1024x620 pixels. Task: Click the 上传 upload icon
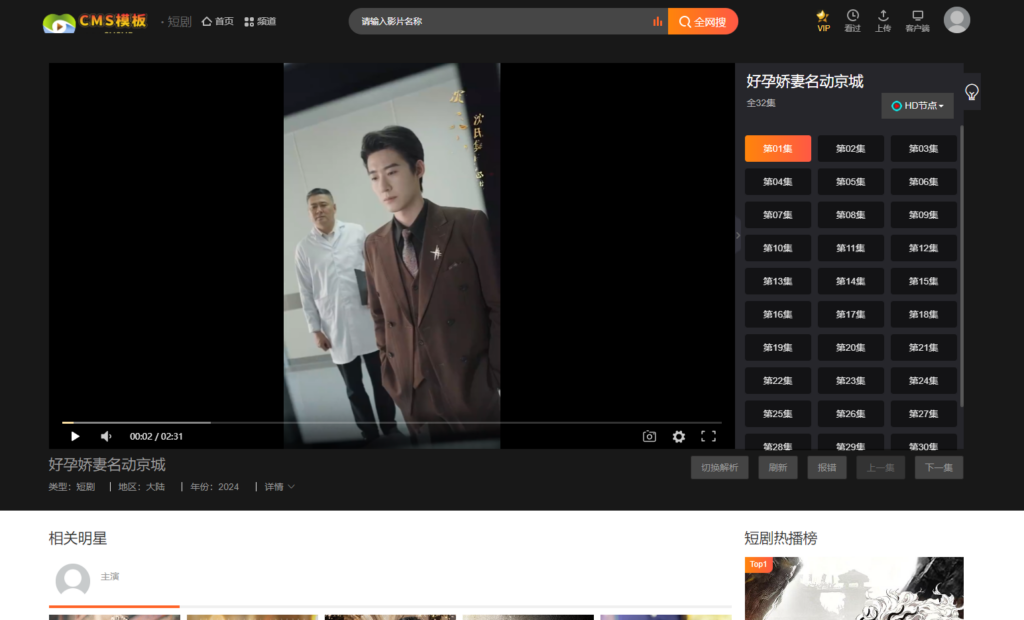pos(883,21)
